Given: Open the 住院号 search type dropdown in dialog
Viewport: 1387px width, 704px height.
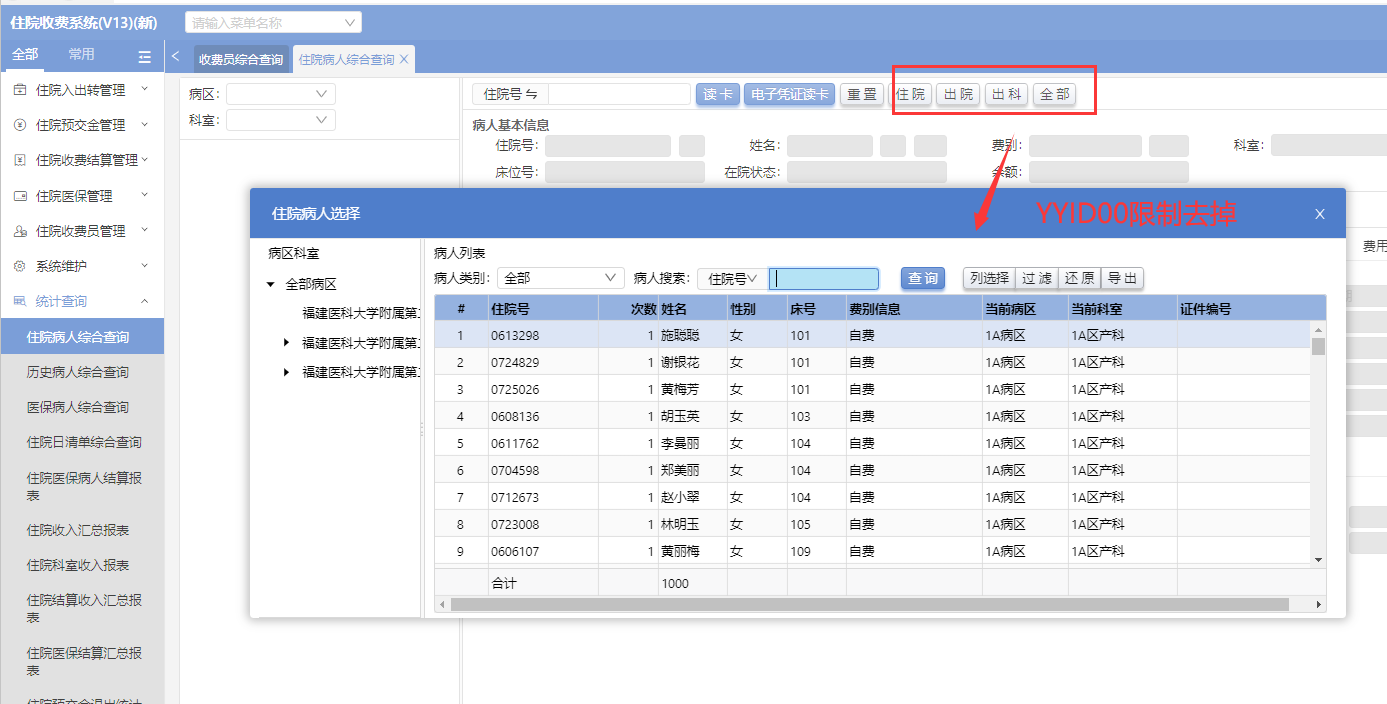Looking at the screenshot, I should click(733, 279).
